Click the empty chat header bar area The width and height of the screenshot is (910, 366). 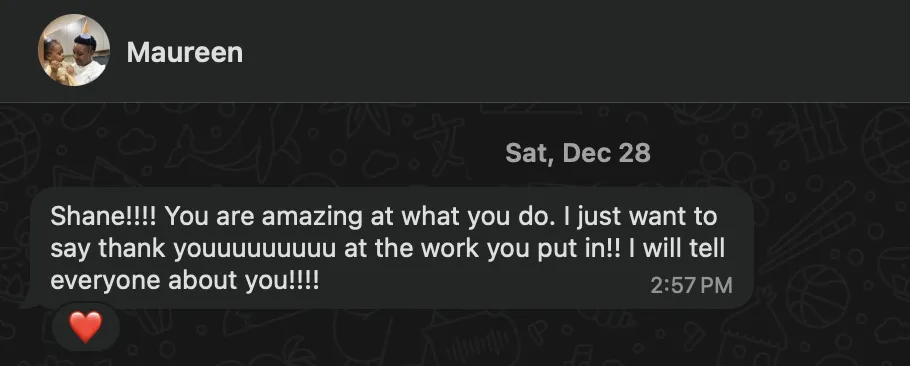[575, 51]
